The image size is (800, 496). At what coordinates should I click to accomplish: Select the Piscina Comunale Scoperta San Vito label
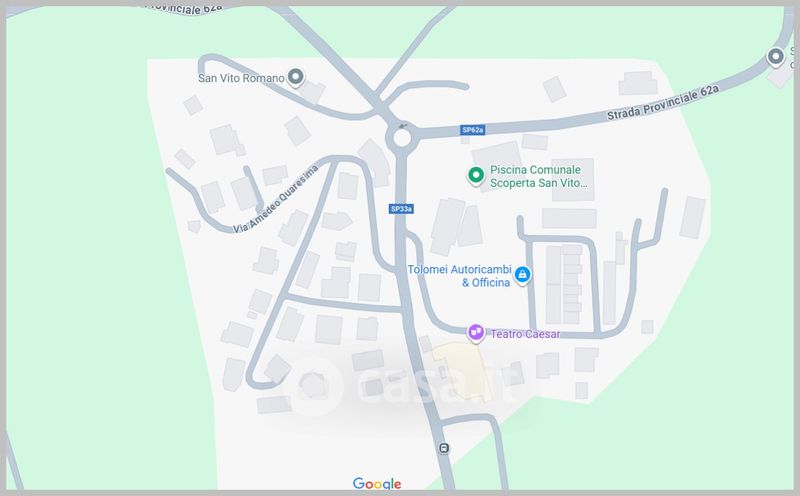(538, 176)
